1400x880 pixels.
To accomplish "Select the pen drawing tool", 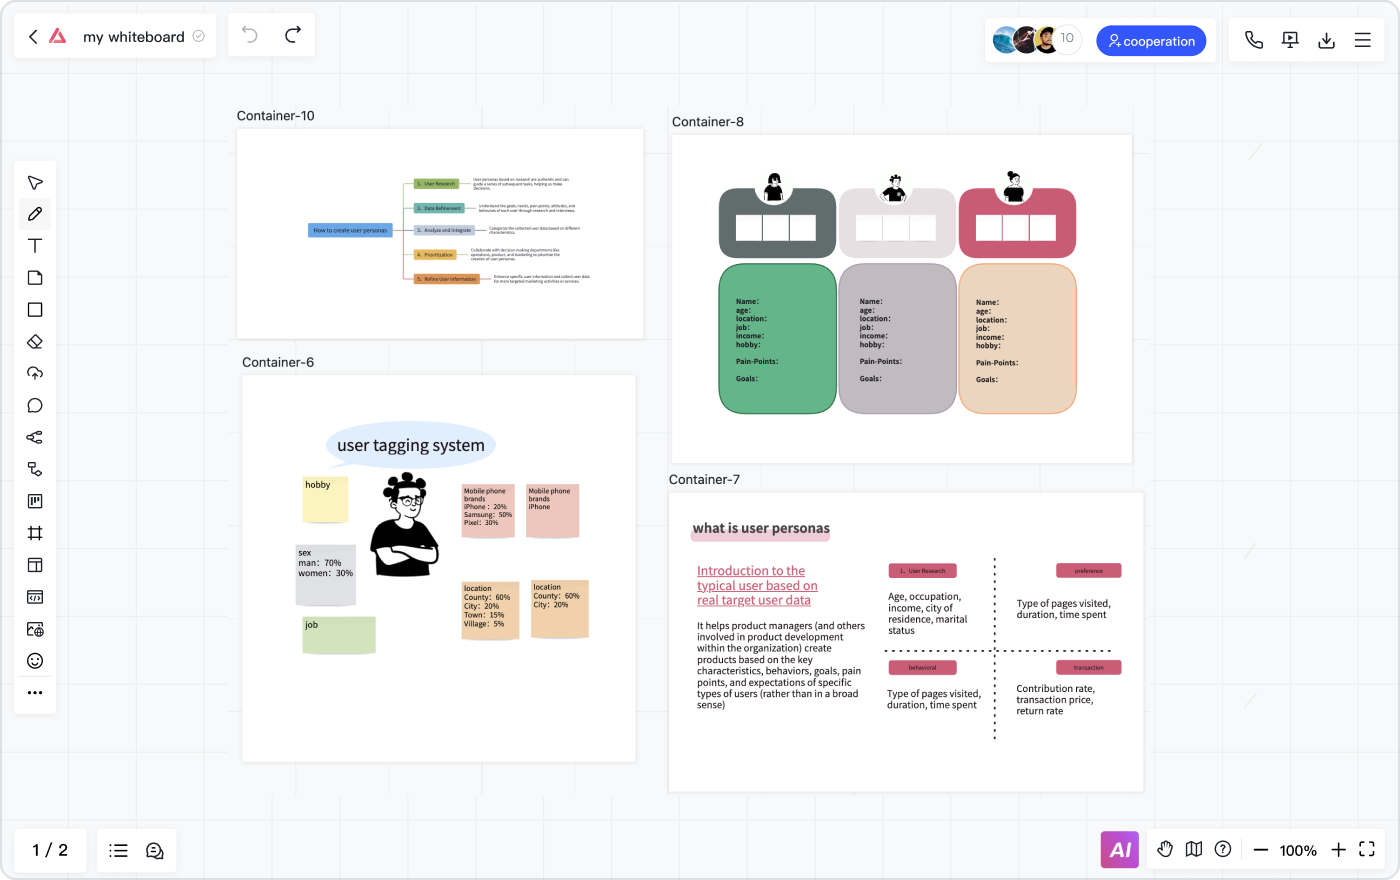I will tap(35, 214).
